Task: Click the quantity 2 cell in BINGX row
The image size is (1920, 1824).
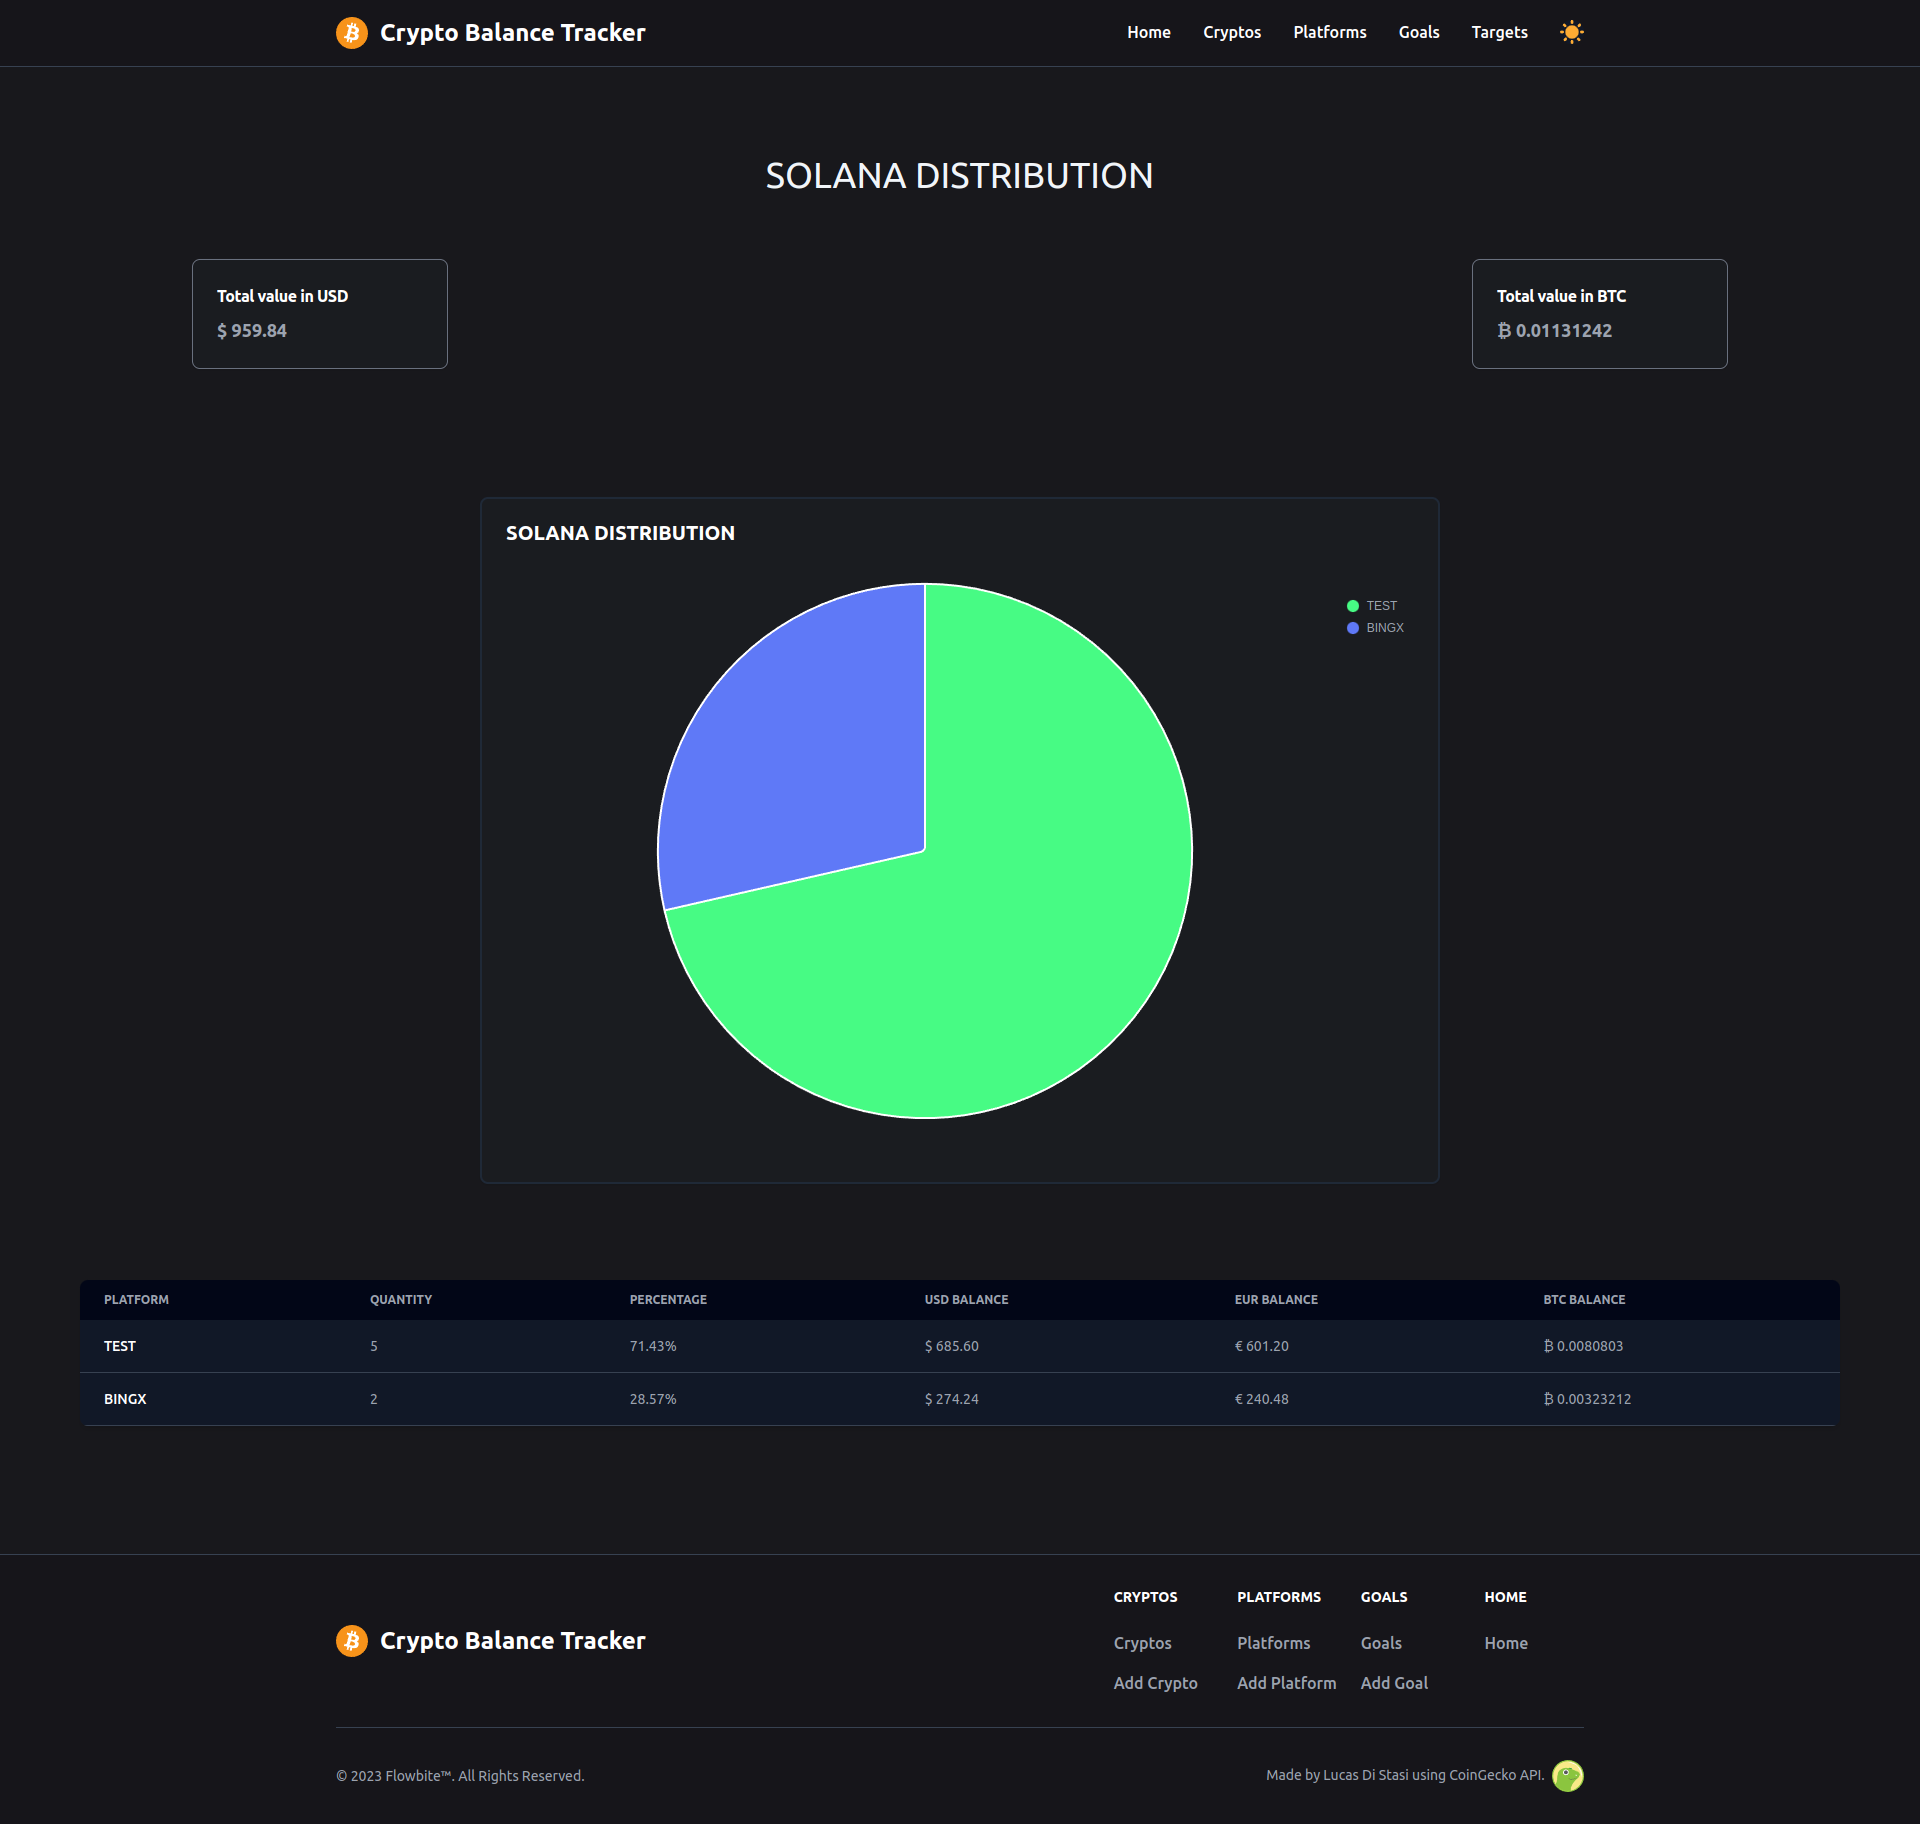Action: pos(374,1399)
